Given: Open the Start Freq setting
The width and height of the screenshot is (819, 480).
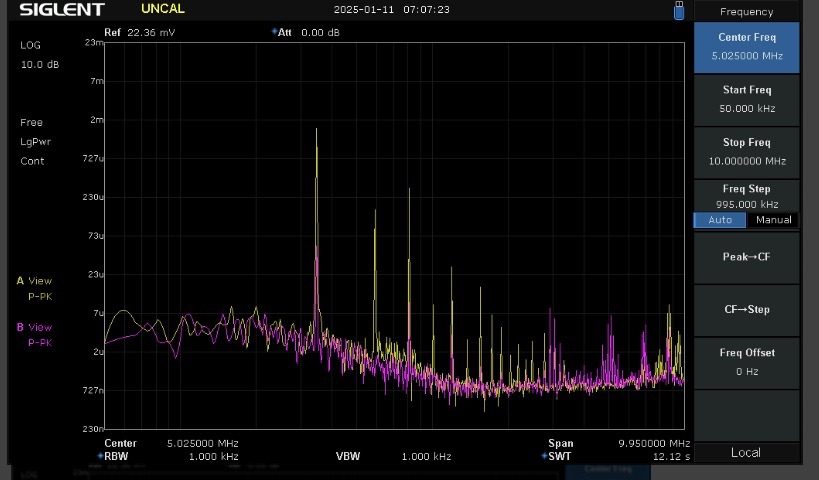Looking at the screenshot, I should [x=746, y=99].
